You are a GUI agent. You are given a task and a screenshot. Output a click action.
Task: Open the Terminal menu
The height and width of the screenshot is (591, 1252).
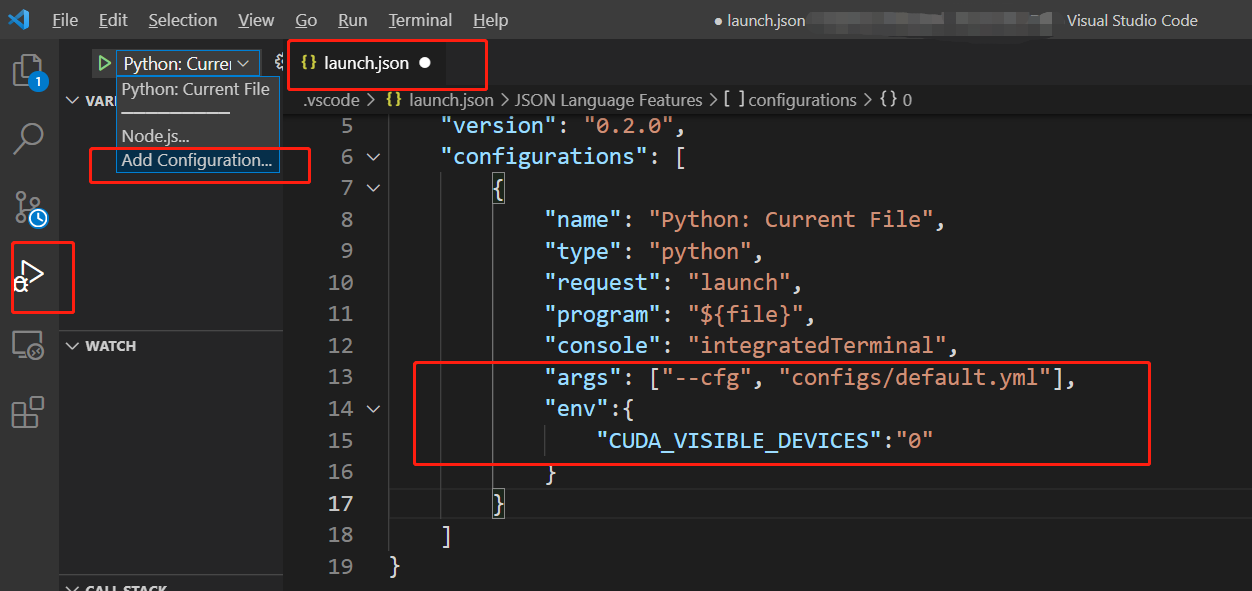coord(420,19)
